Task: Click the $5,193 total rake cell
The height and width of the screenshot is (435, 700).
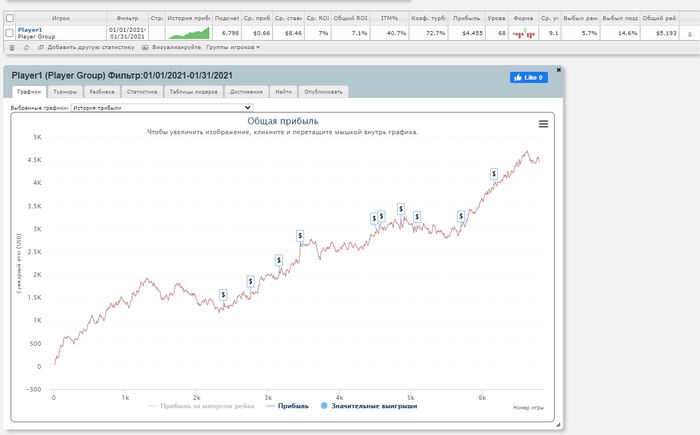Action: tap(660, 33)
